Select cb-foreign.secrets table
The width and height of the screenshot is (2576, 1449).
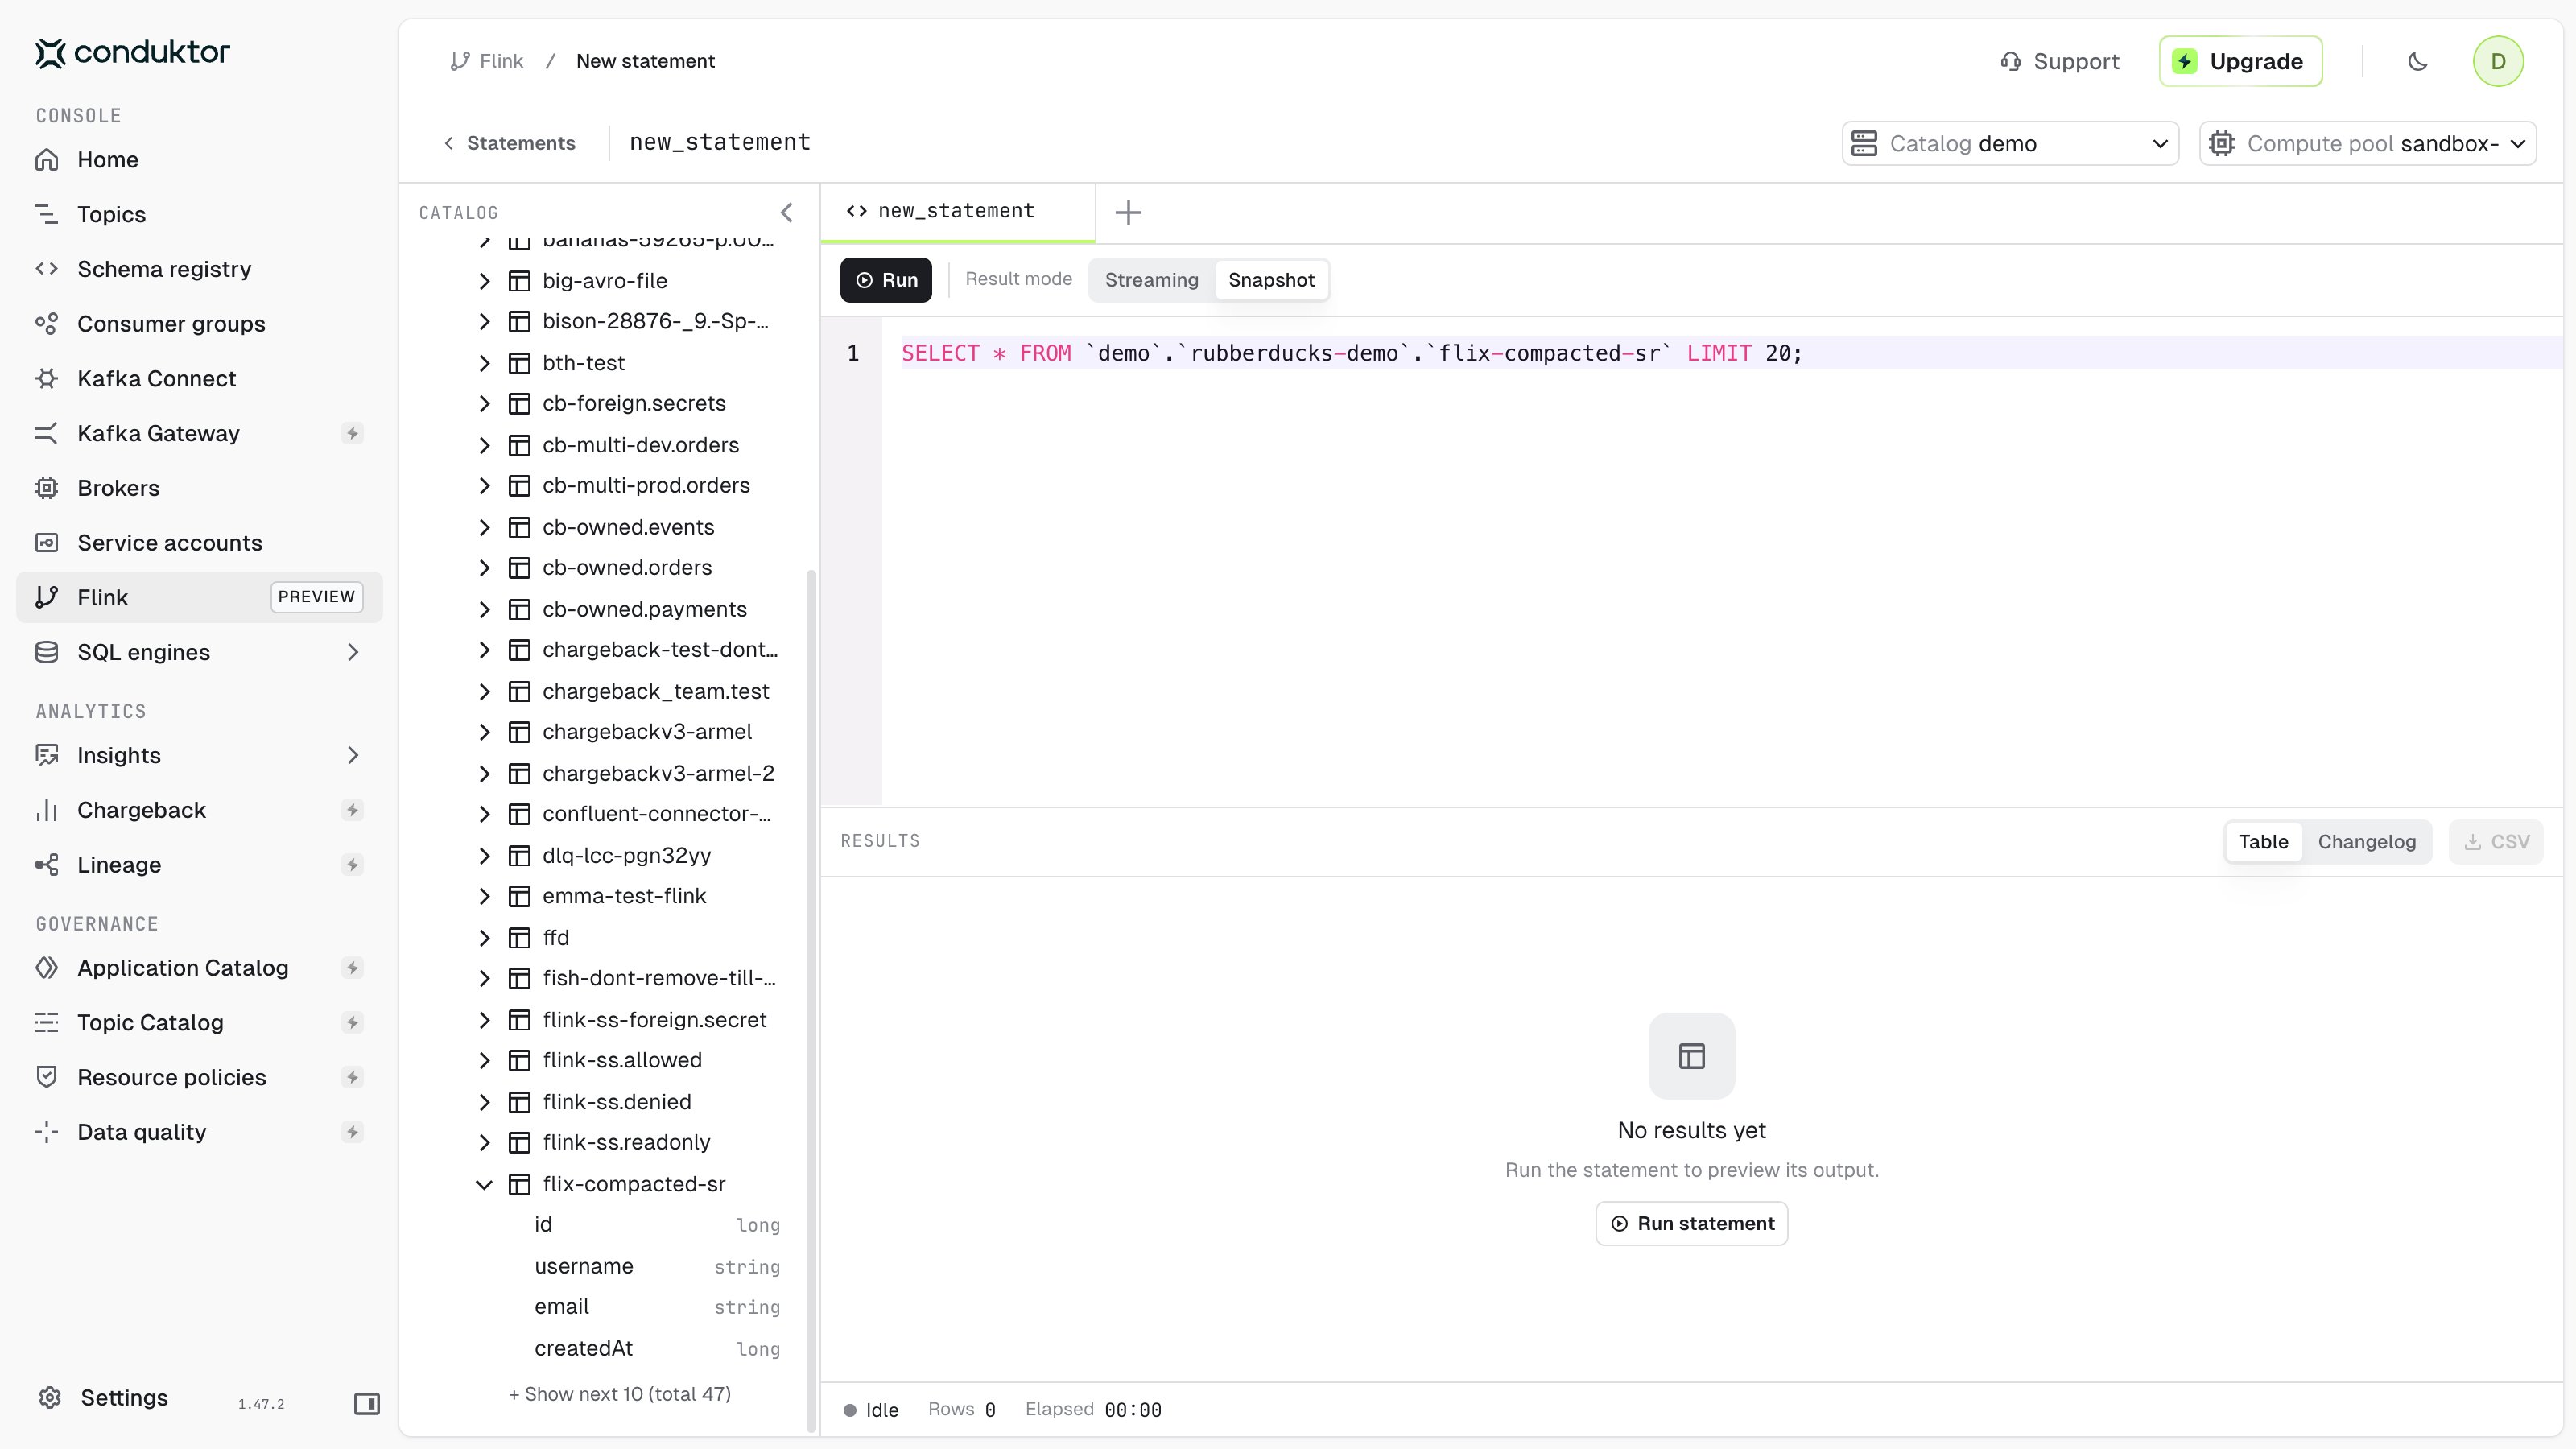tap(633, 404)
